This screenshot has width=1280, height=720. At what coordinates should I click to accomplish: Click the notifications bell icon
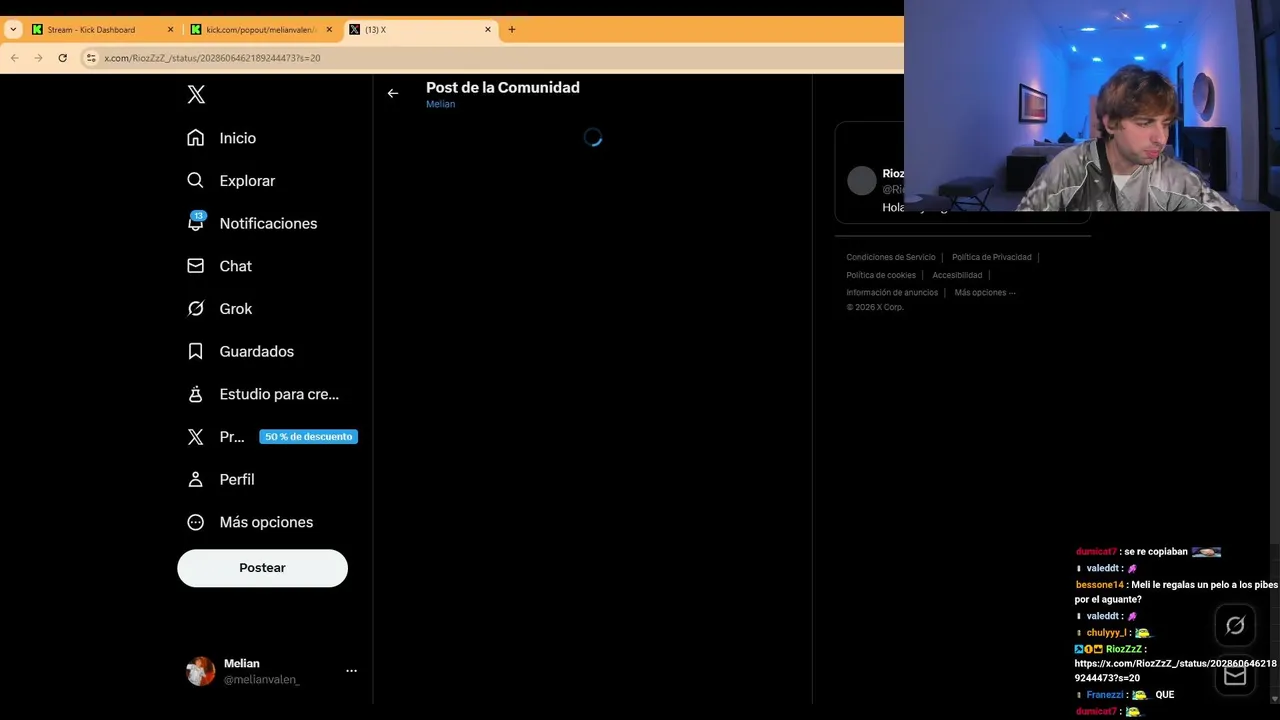pyautogui.click(x=196, y=224)
